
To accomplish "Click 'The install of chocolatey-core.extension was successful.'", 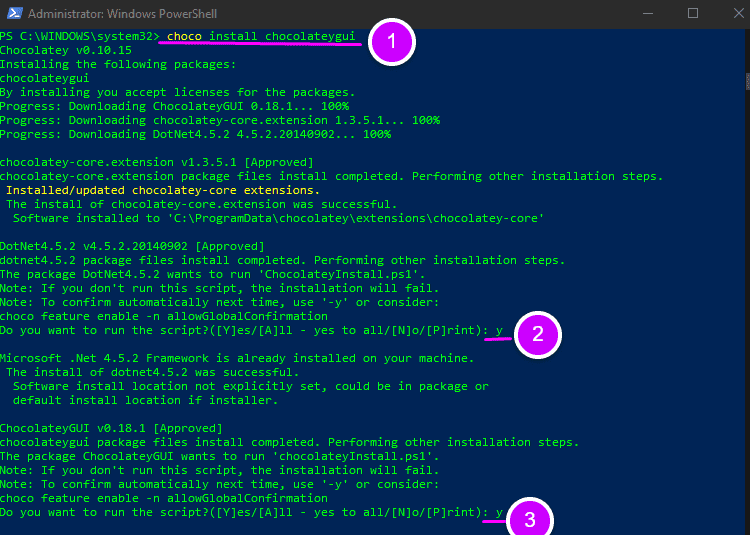I will tap(202, 204).
